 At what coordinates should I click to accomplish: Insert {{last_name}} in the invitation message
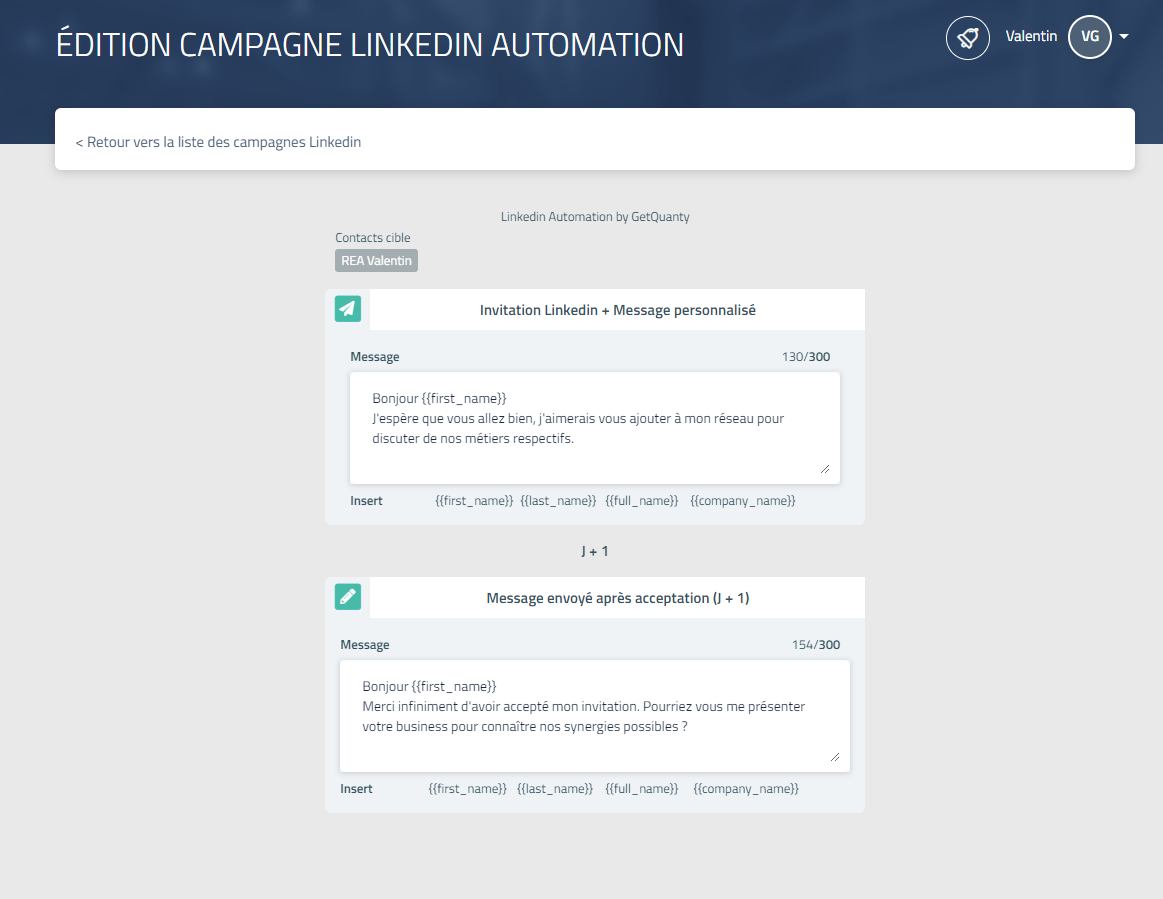(558, 501)
